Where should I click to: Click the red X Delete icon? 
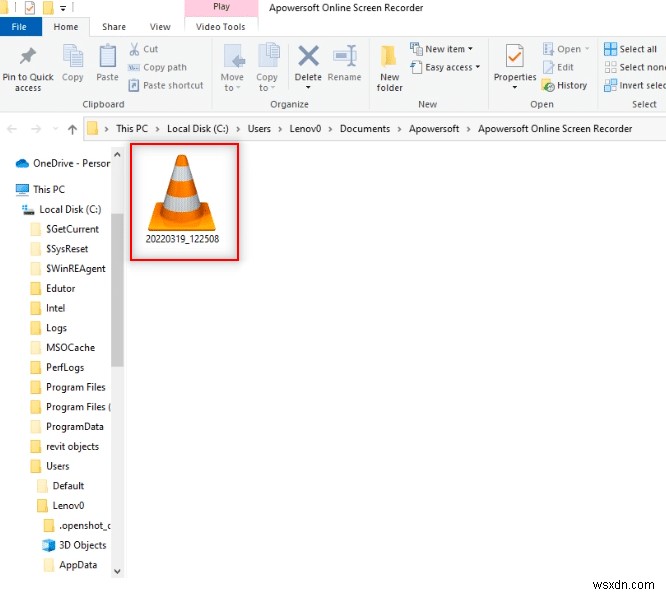pos(308,56)
